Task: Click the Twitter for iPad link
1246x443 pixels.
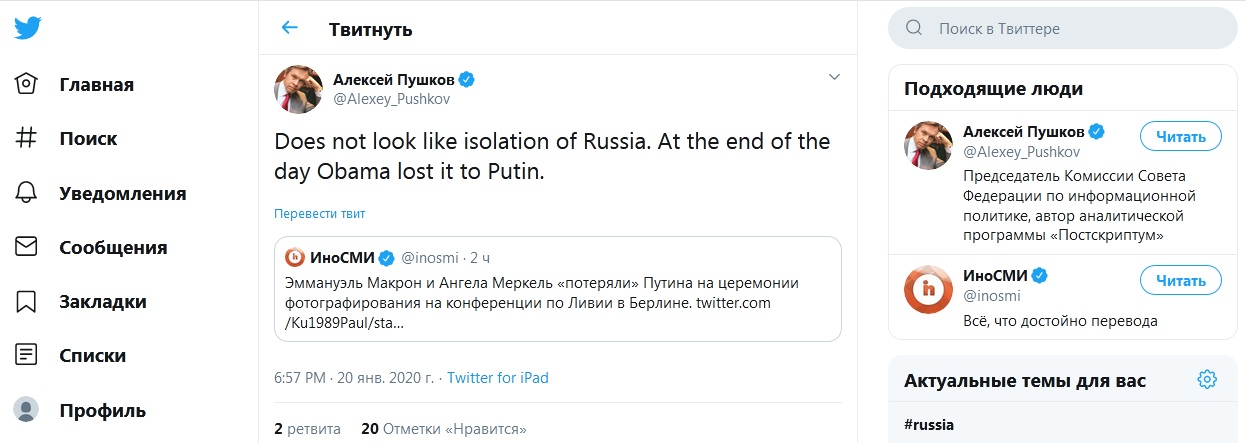Action: [497, 378]
